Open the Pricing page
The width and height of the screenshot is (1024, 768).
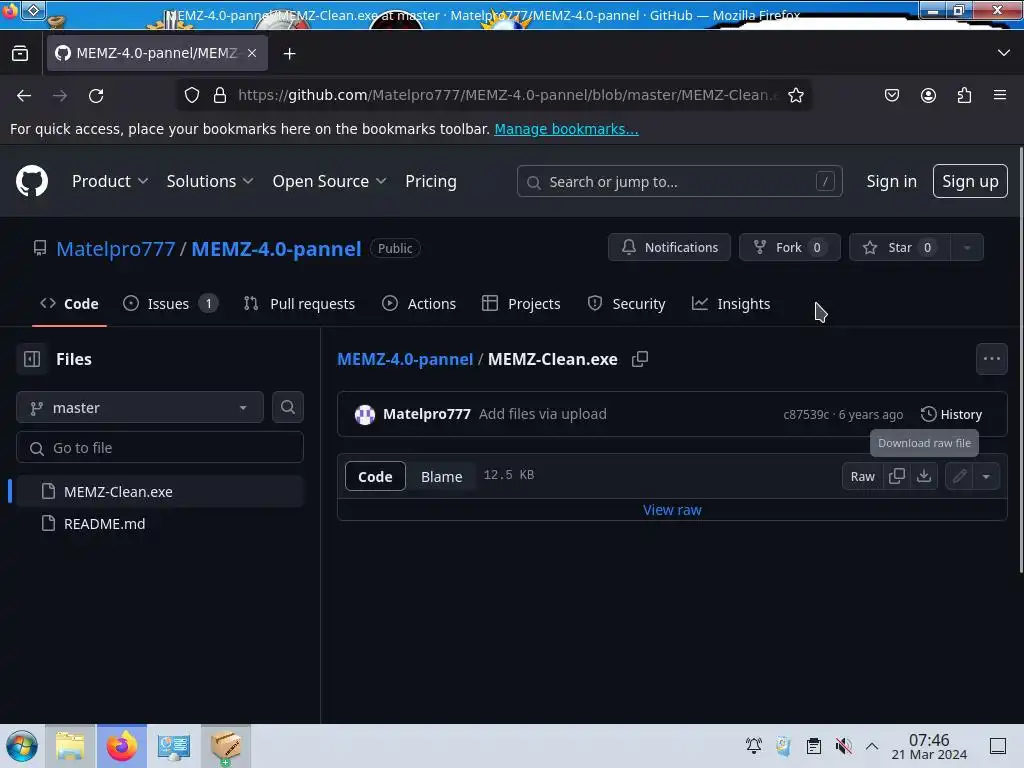tap(430, 181)
